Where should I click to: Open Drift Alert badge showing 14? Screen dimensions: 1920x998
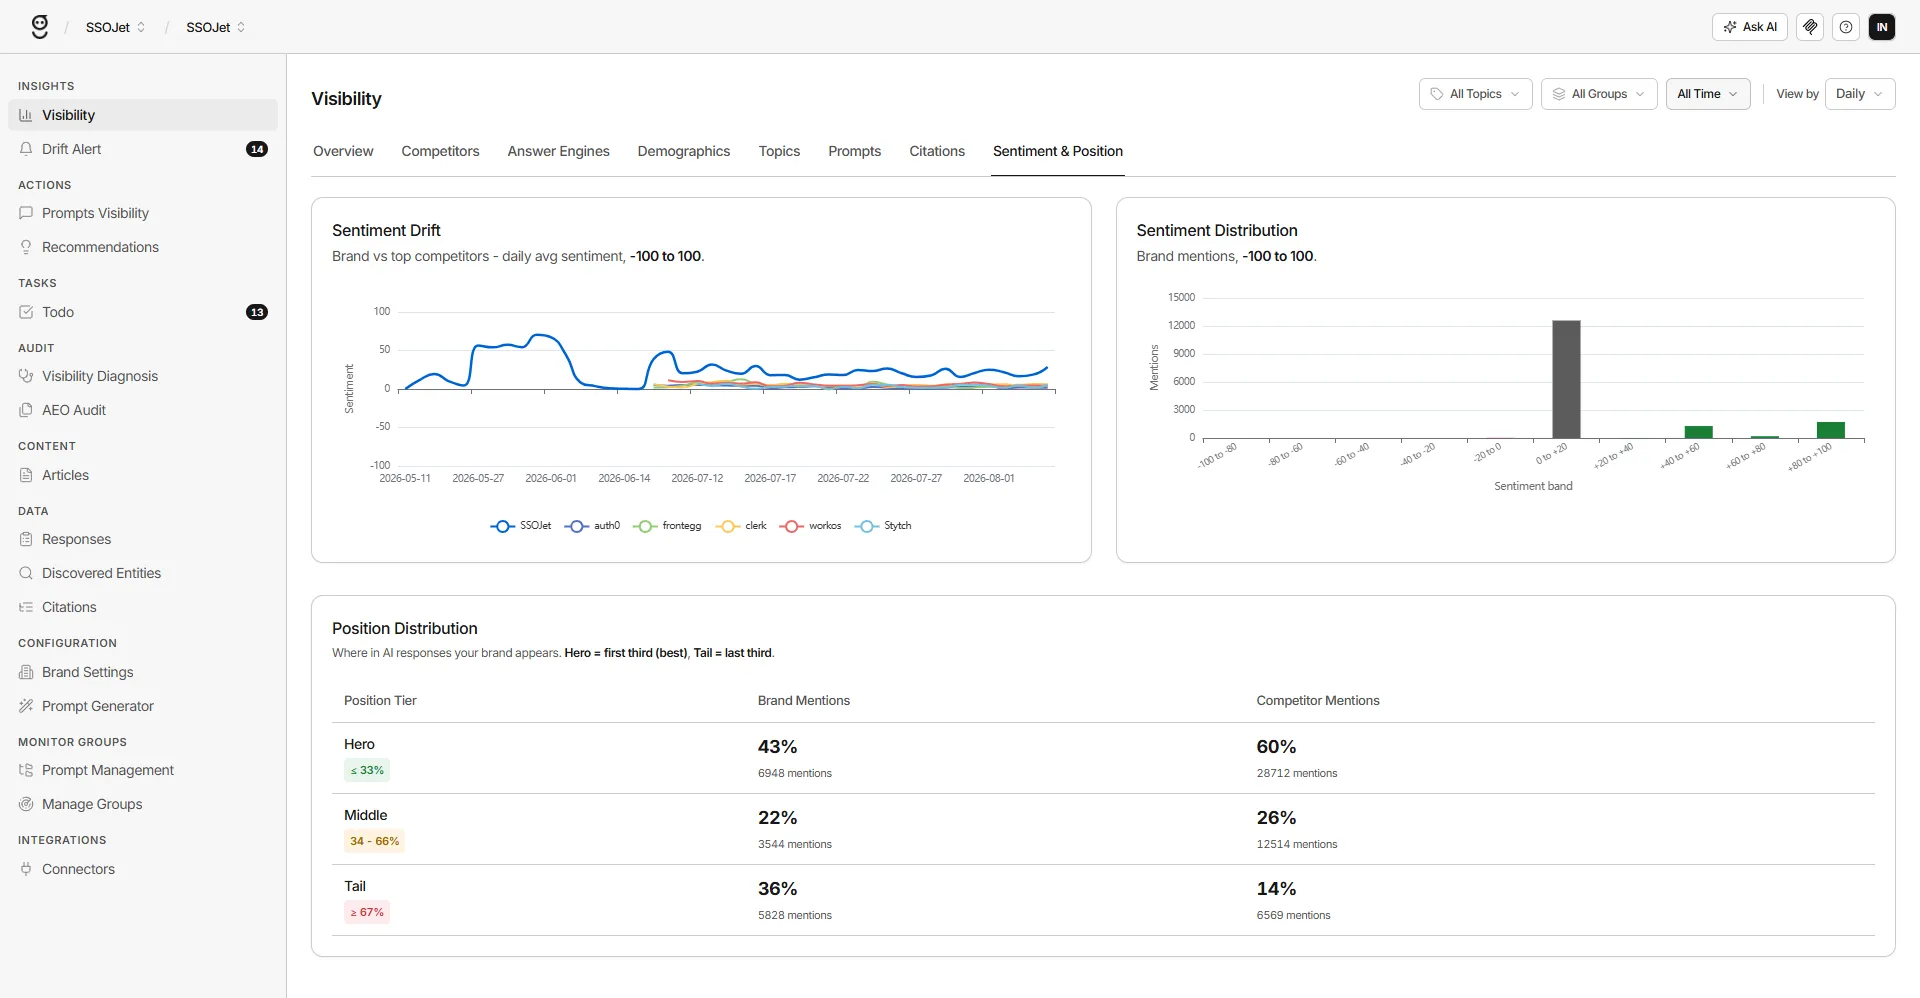(257, 149)
